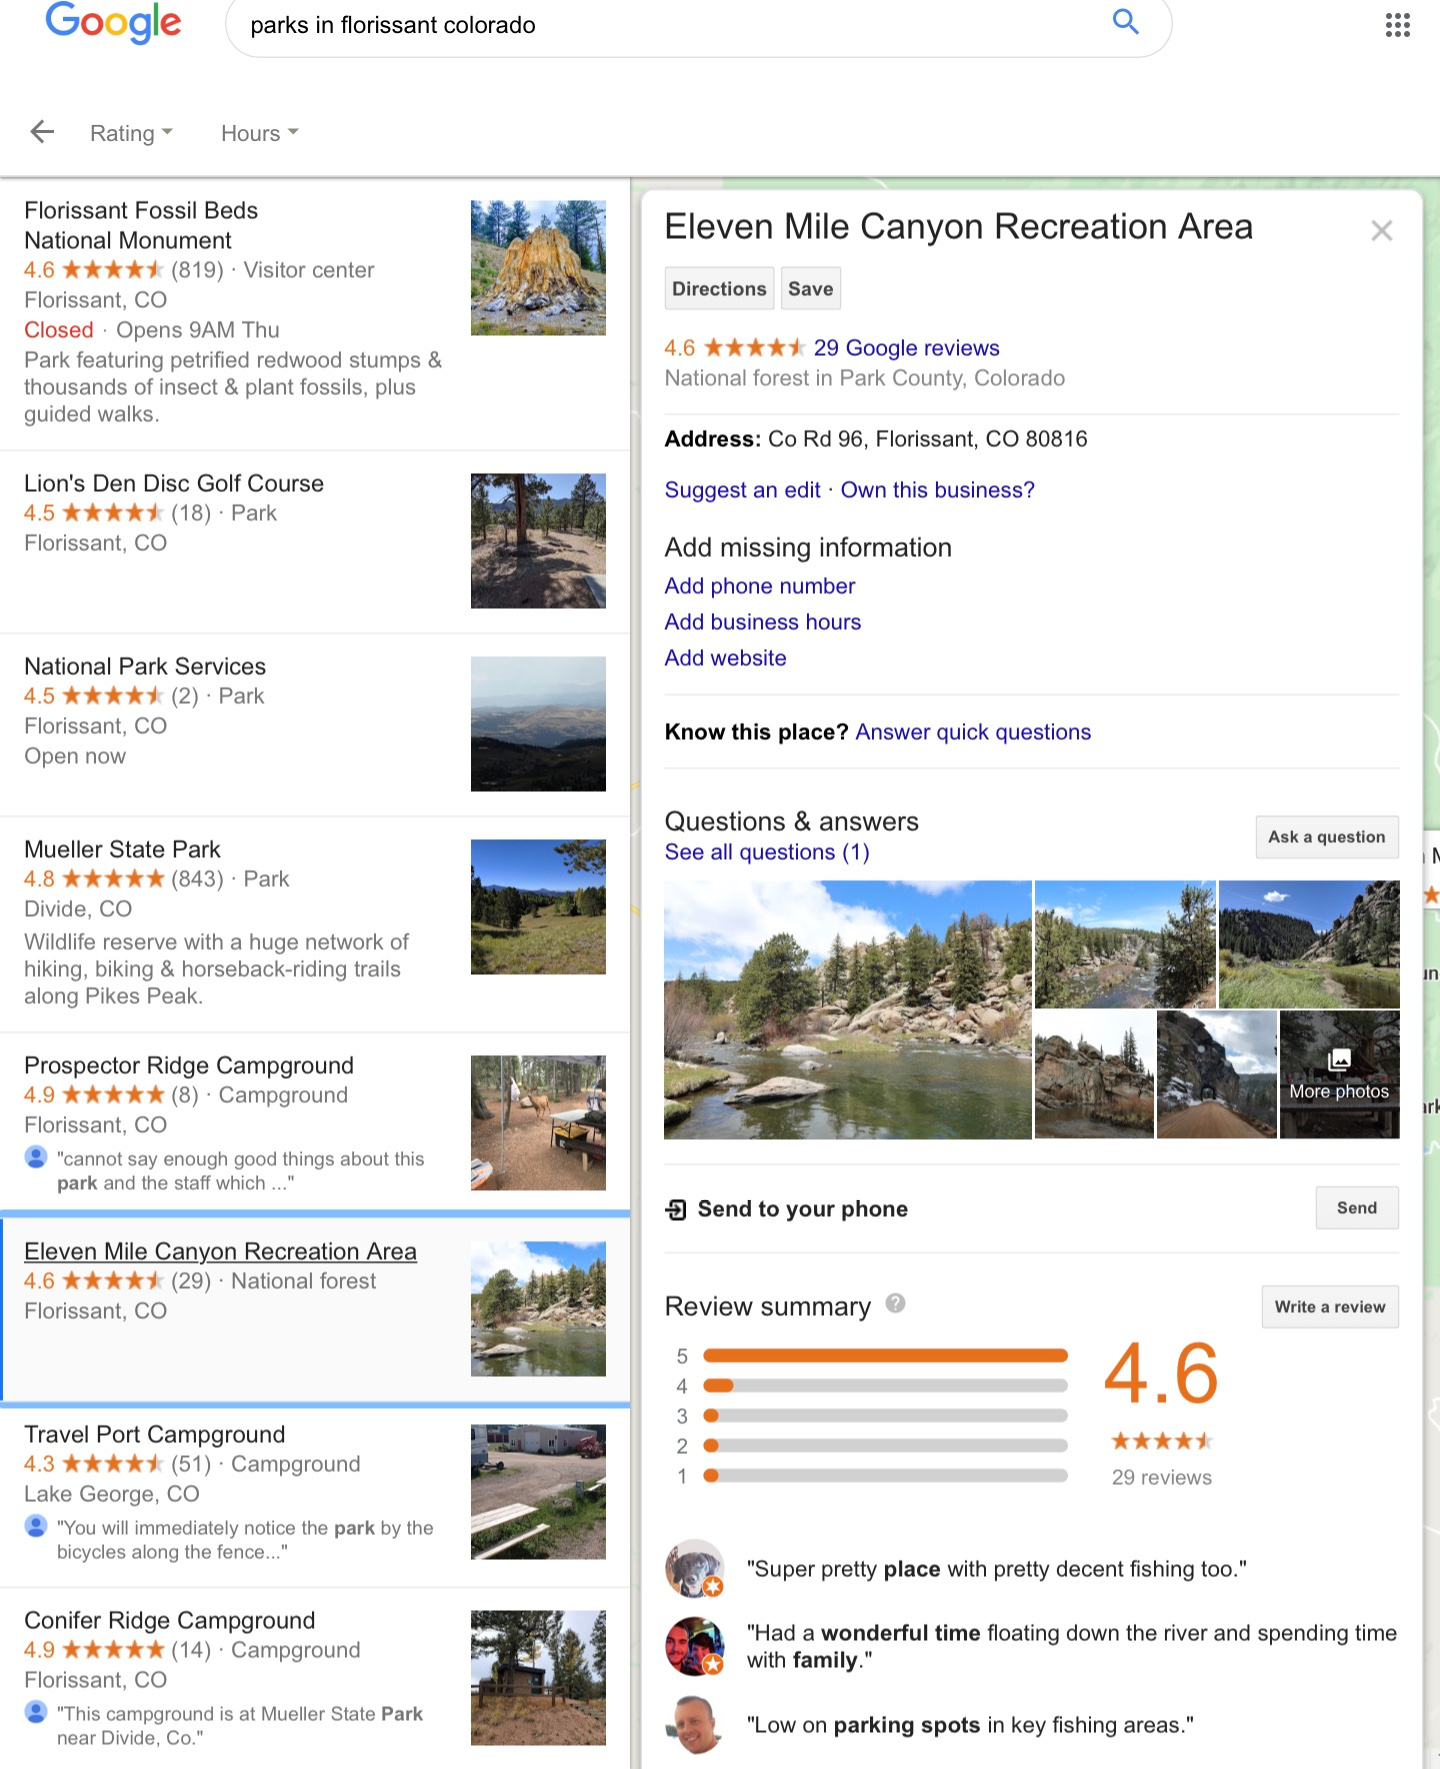Expand the Hours filter dropdown

click(x=259, y=133)
